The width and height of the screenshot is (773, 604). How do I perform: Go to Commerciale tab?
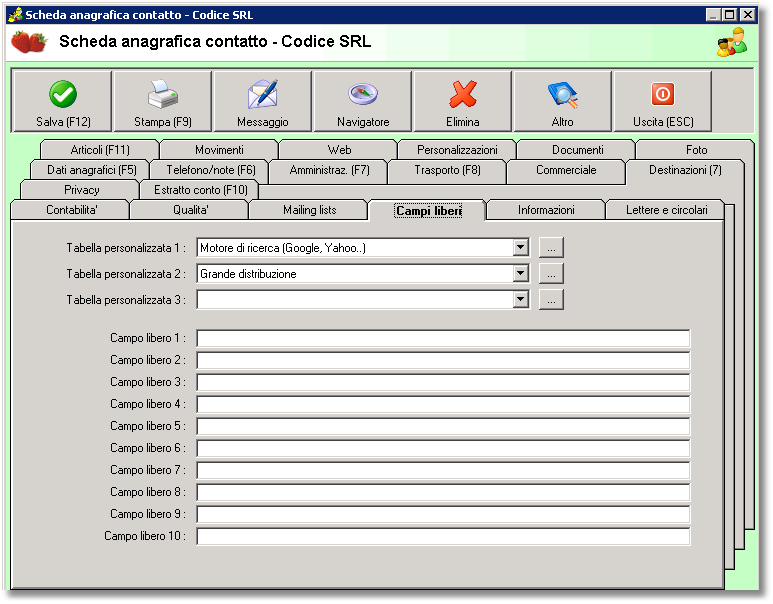click(566, 170)
